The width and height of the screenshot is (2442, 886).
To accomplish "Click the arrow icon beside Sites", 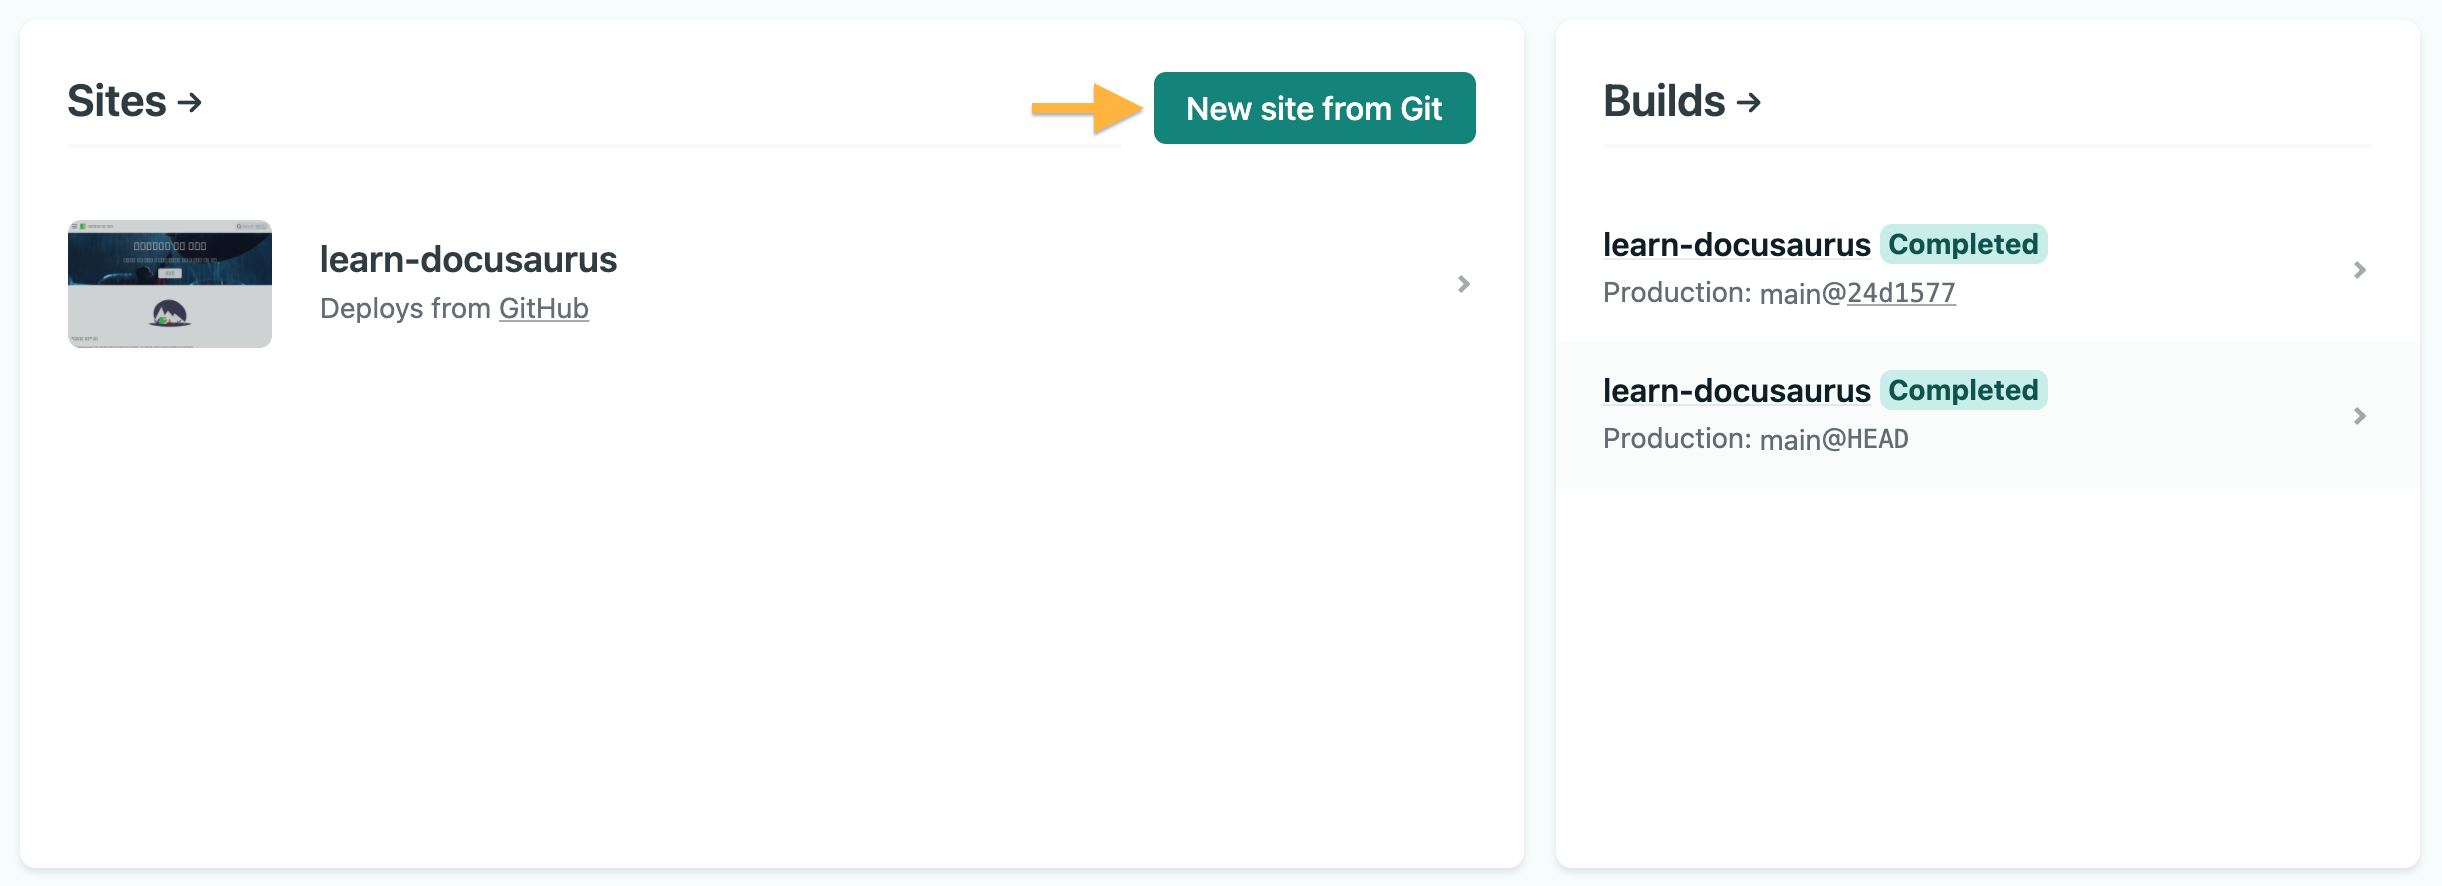I will (x=190, y=102).
